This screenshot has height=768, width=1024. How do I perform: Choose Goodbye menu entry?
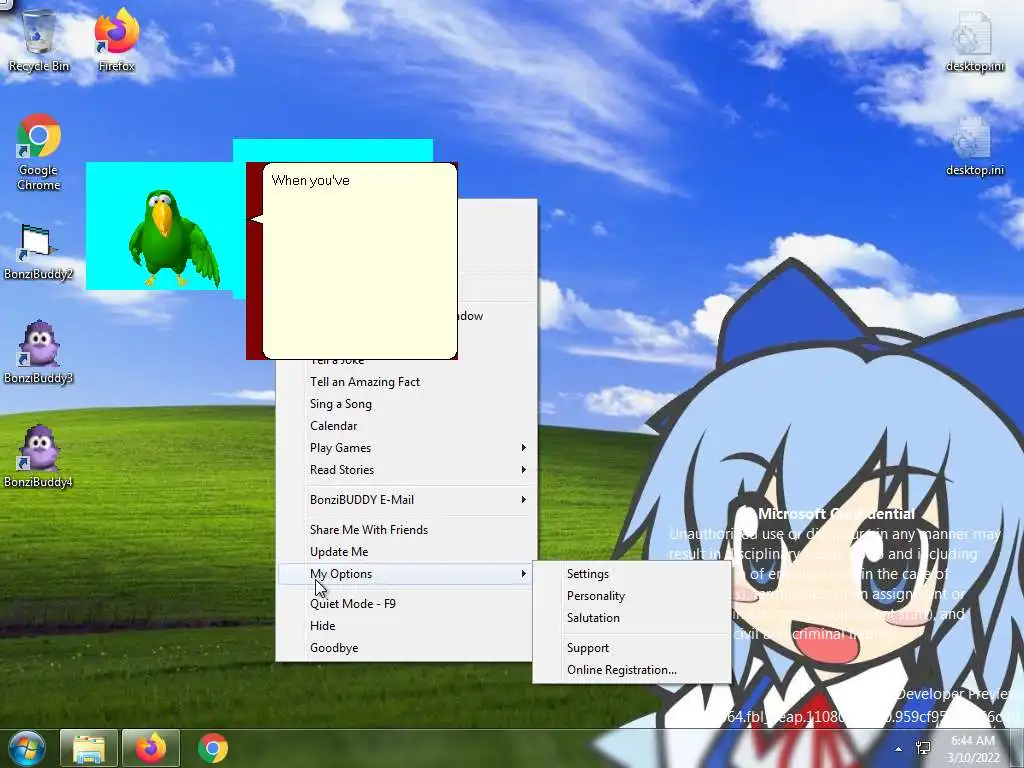(405, 648)
